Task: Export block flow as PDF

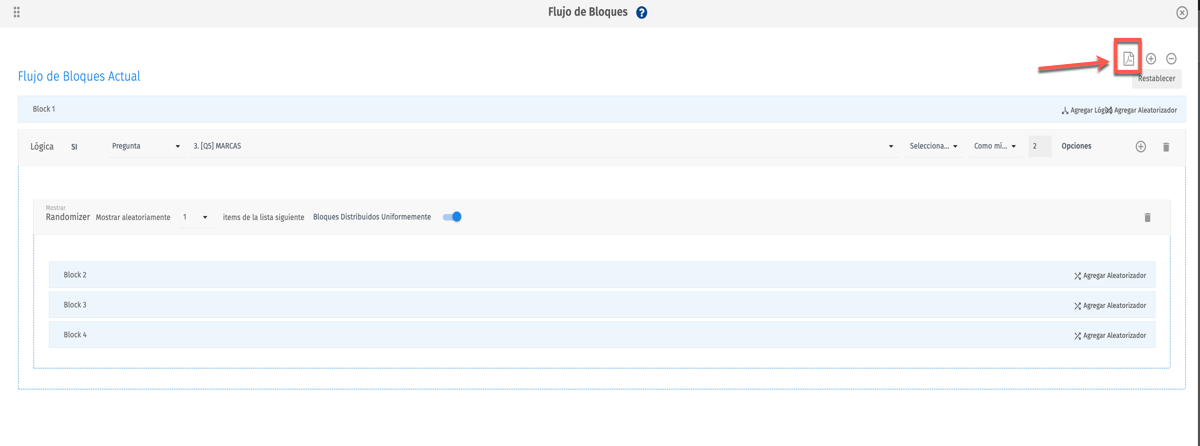Action: pos(1128,58)
